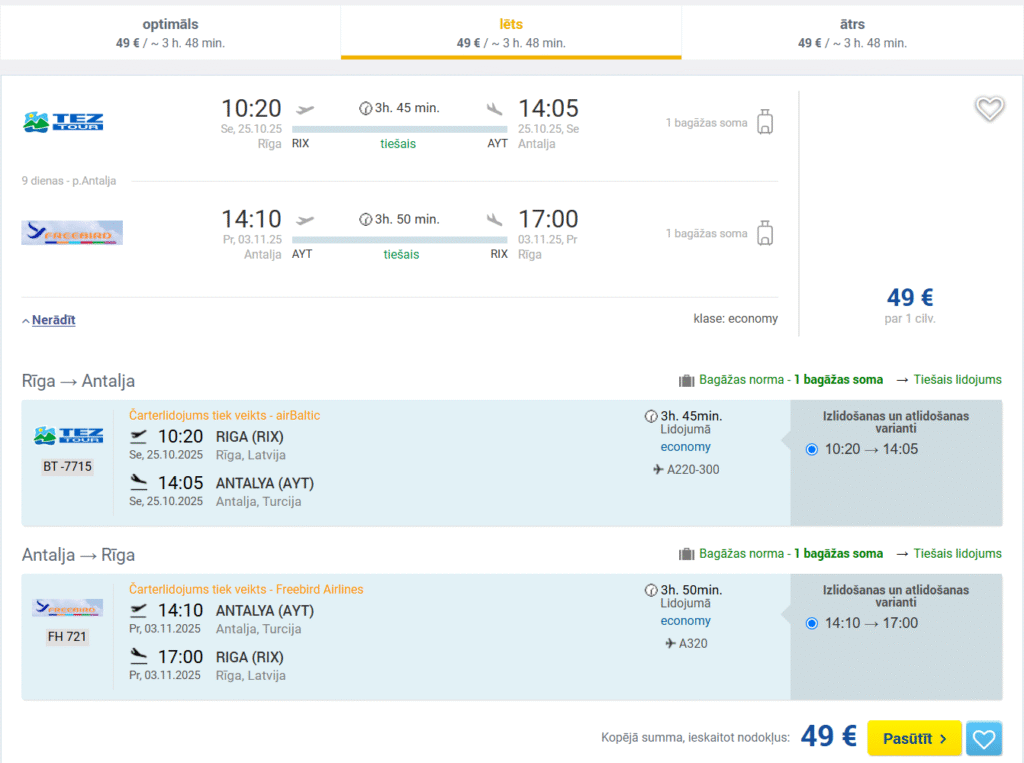Switch to the ātrs sorting tab

pyautogui.click(x=852, y=32)
